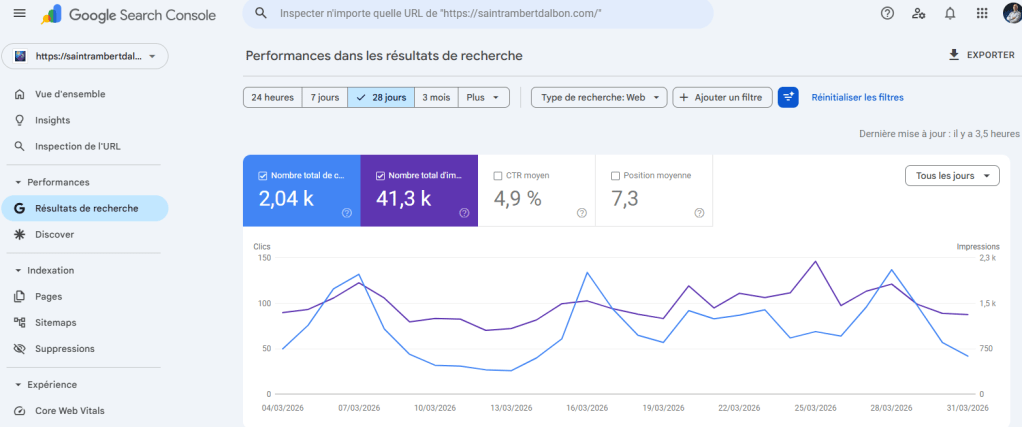Viewport: 1022px width, 427px height.
Task: Uncheck Nombre total de clics metric
Action: pyautogui.click(x=263, y=175)
